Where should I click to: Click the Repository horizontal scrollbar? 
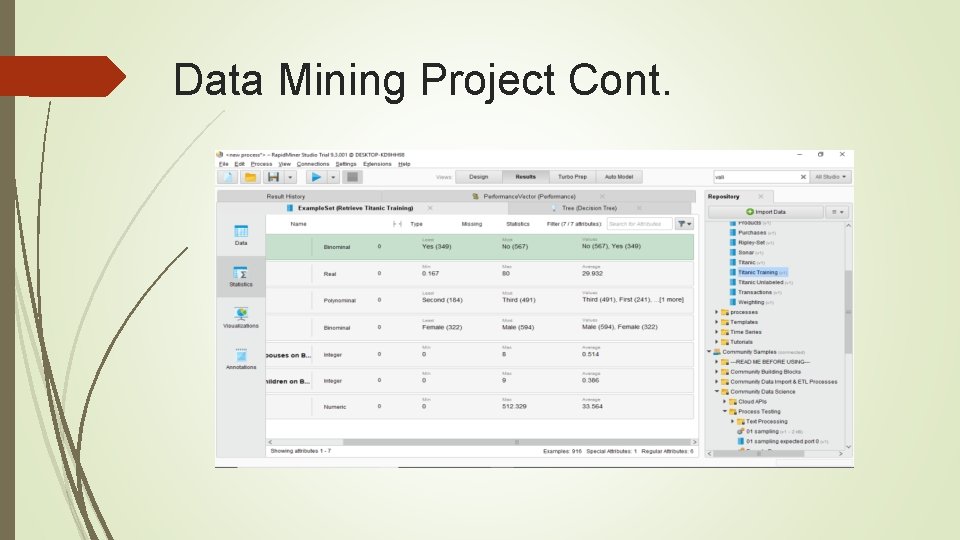tap(759, 454)
